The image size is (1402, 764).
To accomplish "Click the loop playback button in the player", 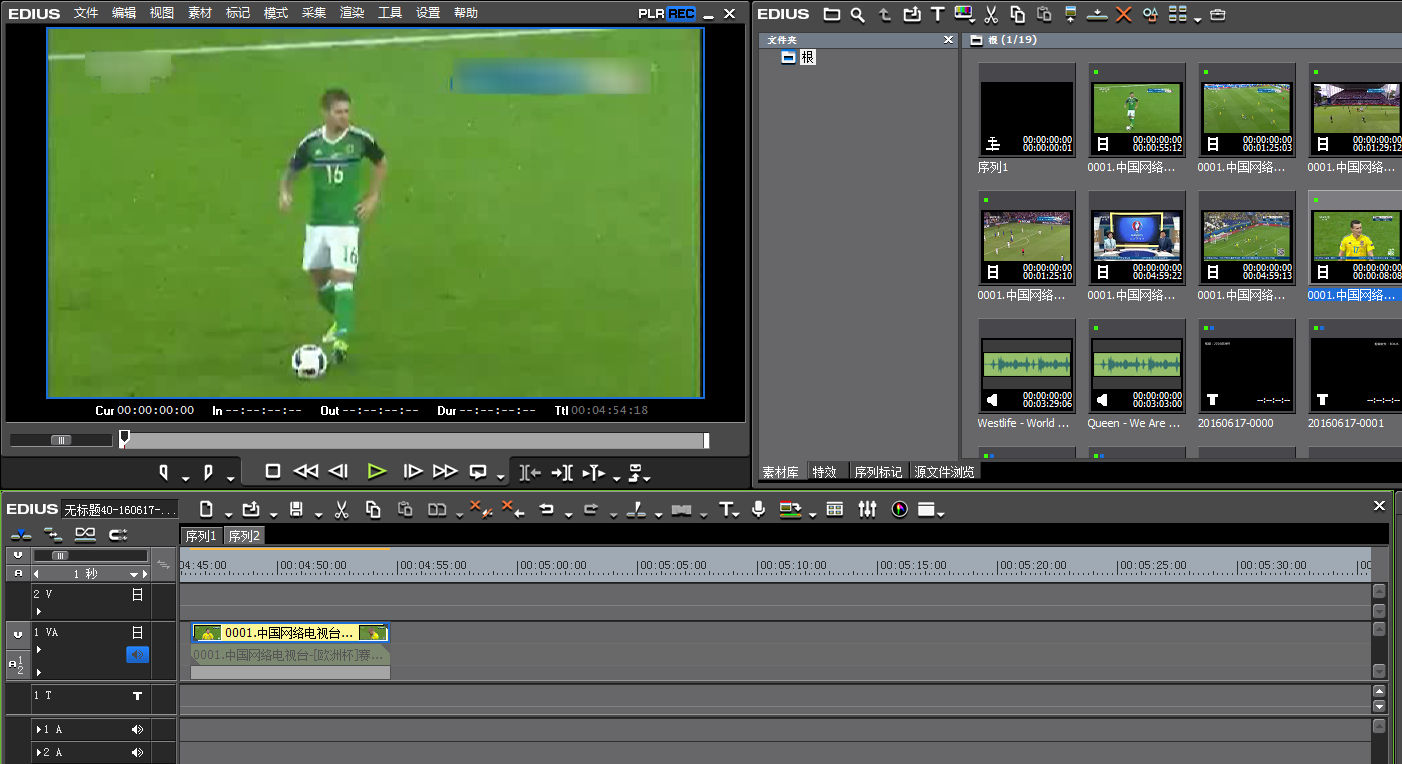I will tap(478, 471).
